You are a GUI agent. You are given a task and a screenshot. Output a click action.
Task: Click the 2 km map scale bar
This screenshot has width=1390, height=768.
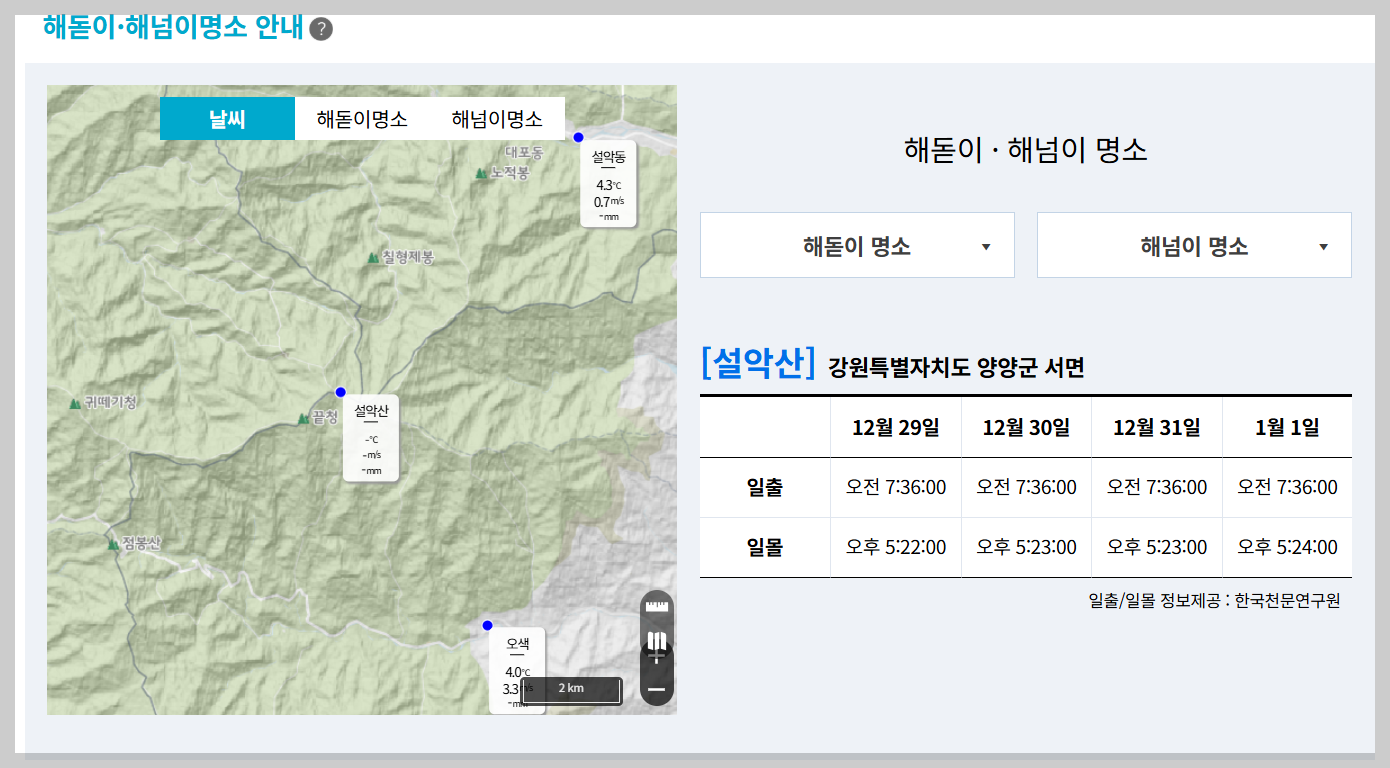[571, 690]
